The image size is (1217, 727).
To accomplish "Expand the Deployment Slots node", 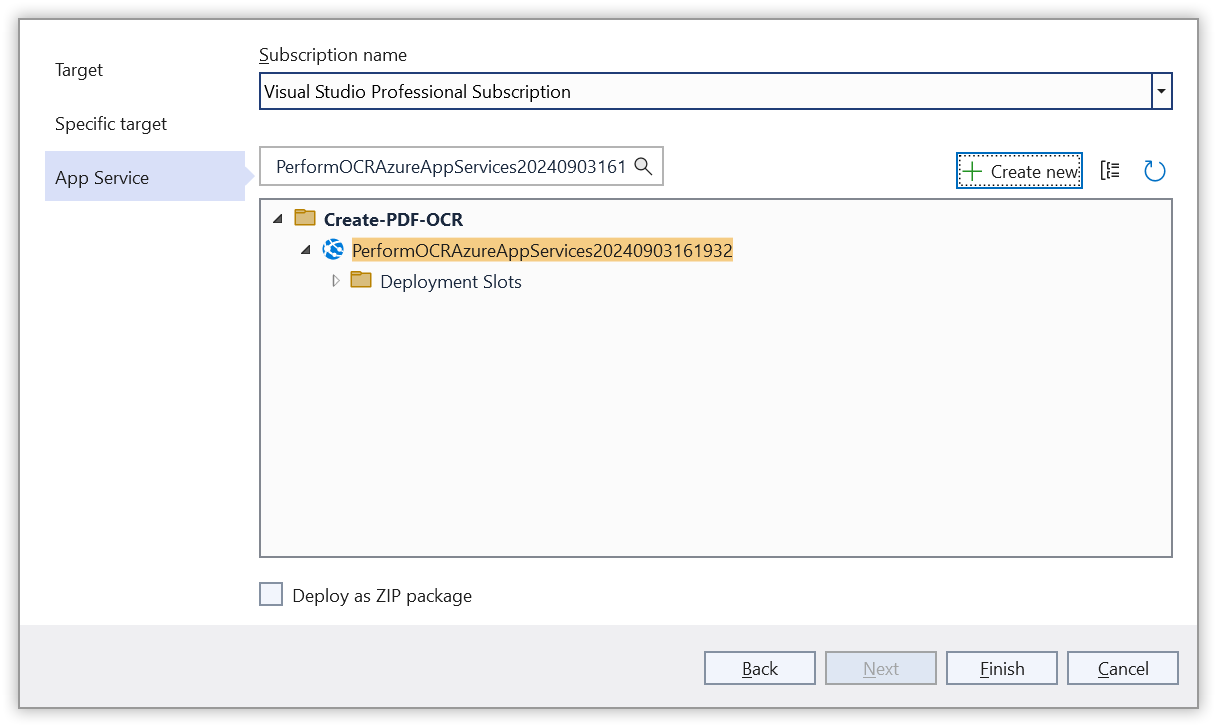I will click(335, 281).
